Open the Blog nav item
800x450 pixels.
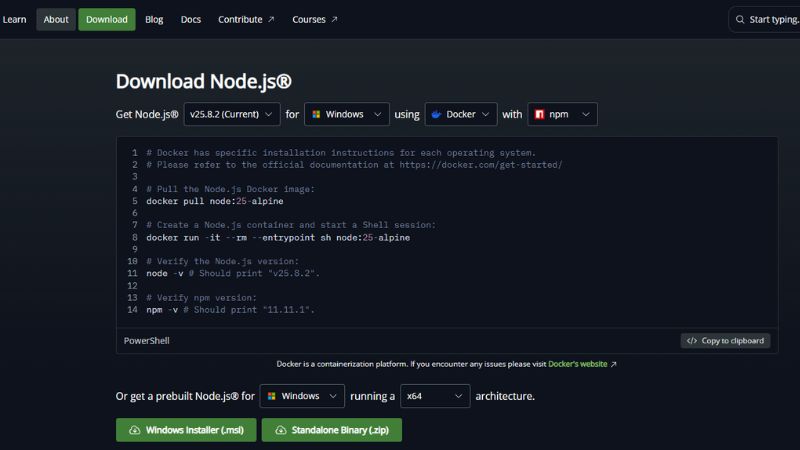154,19
